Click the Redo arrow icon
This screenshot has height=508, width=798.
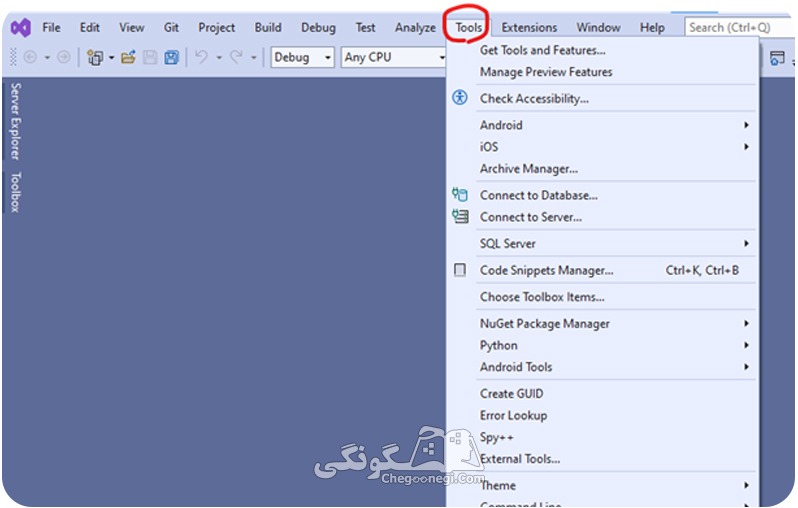[236, 57]
